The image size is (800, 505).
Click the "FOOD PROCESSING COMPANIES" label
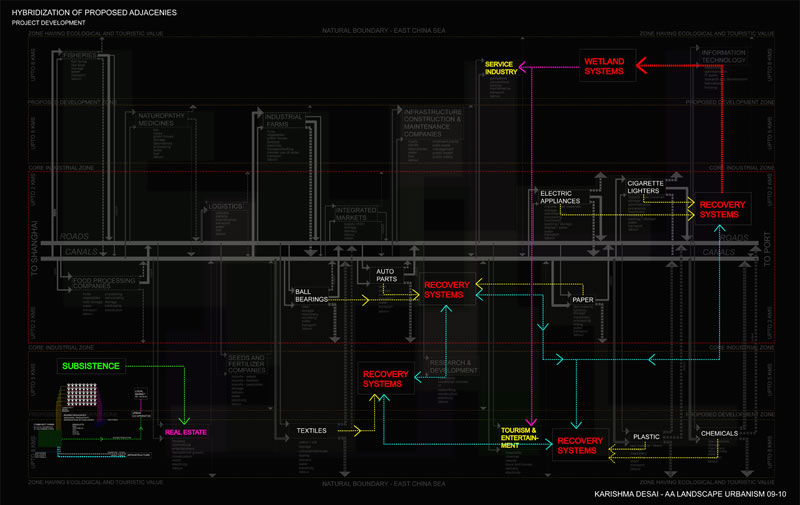point(104,283)
